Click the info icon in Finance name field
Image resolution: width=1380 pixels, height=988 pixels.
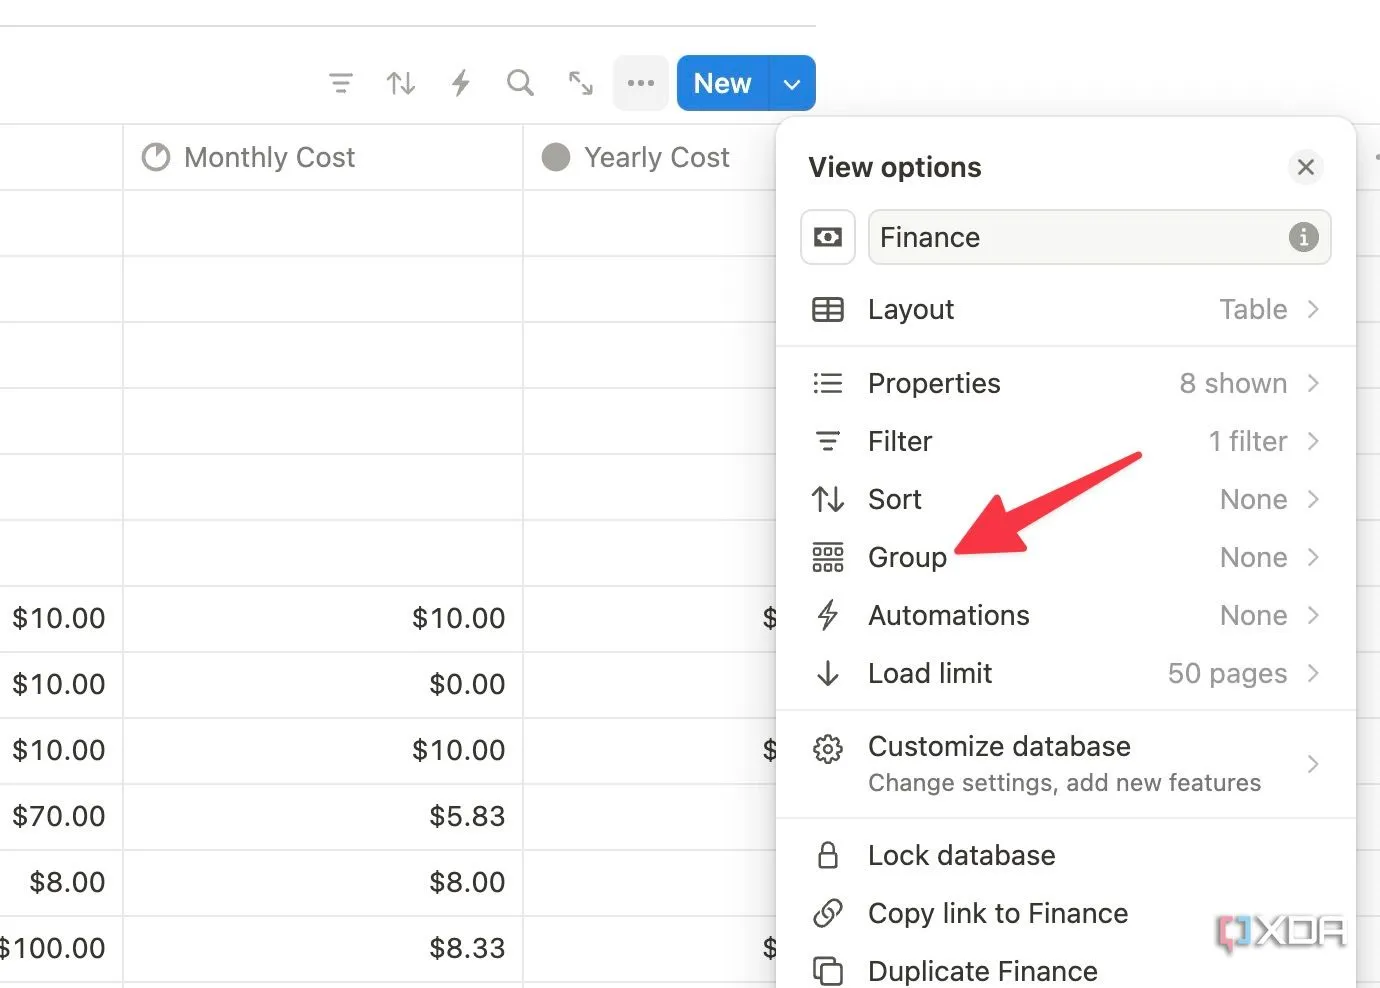pyautogui.click(x=1303, y=237)
